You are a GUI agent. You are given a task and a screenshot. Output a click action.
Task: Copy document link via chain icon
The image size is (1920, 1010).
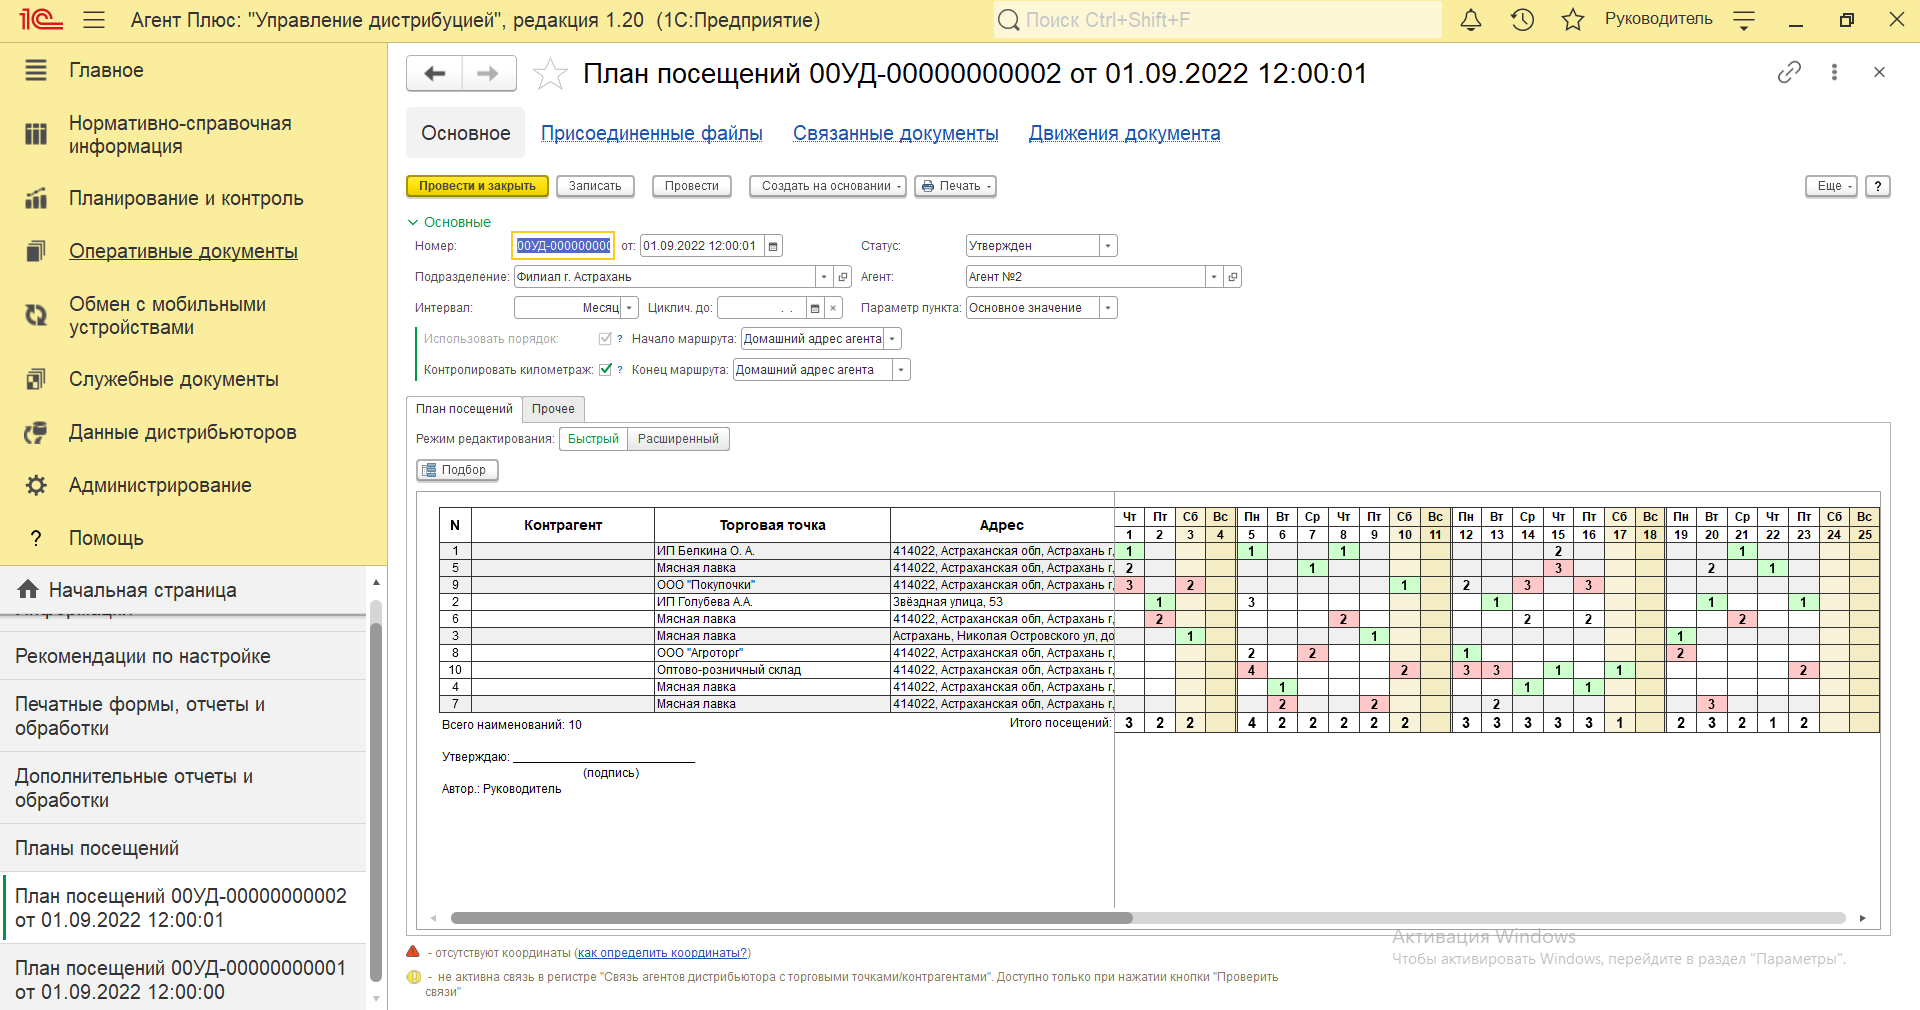point(1789,72)
